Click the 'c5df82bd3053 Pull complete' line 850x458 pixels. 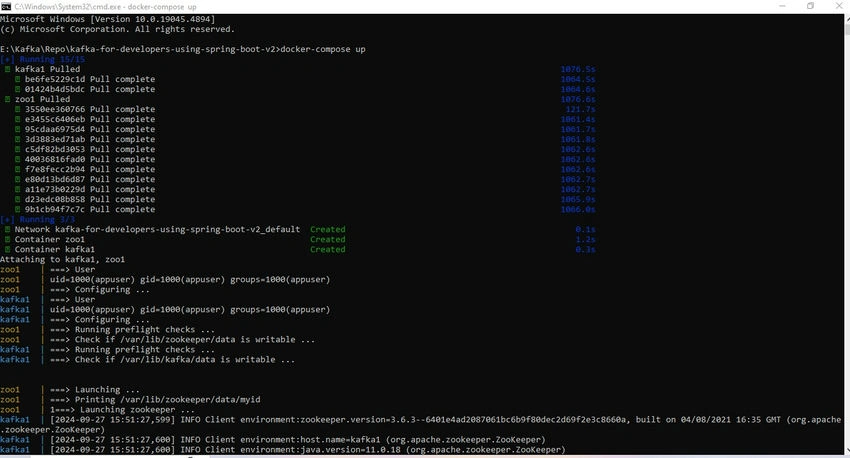point(89,150)
